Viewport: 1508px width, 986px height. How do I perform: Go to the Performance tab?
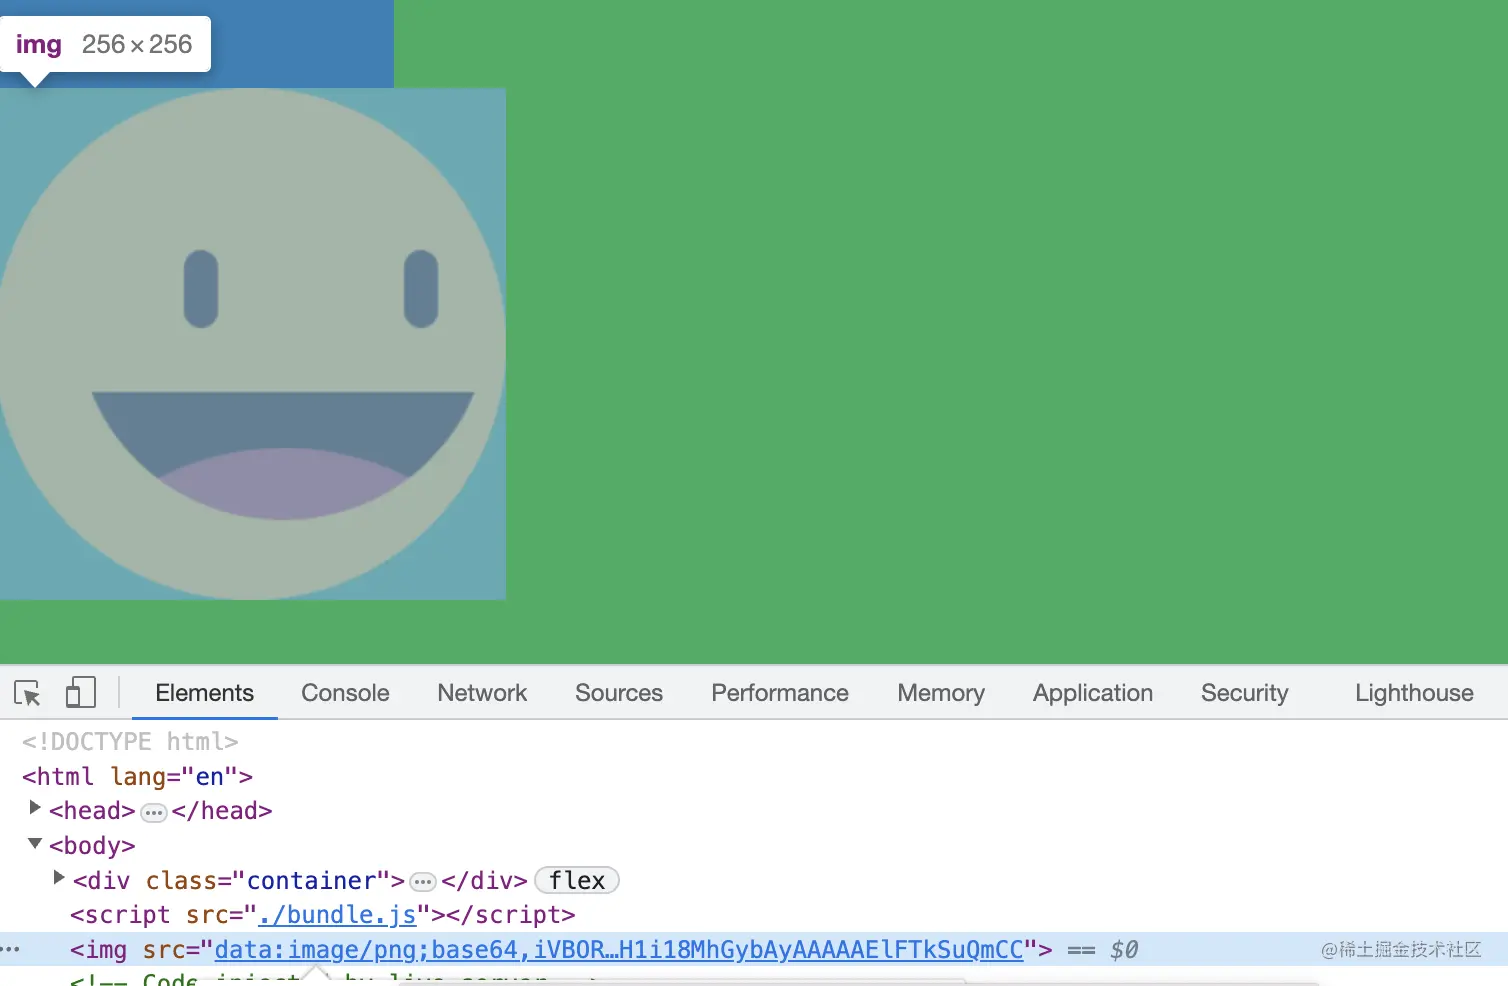point(780,693)
